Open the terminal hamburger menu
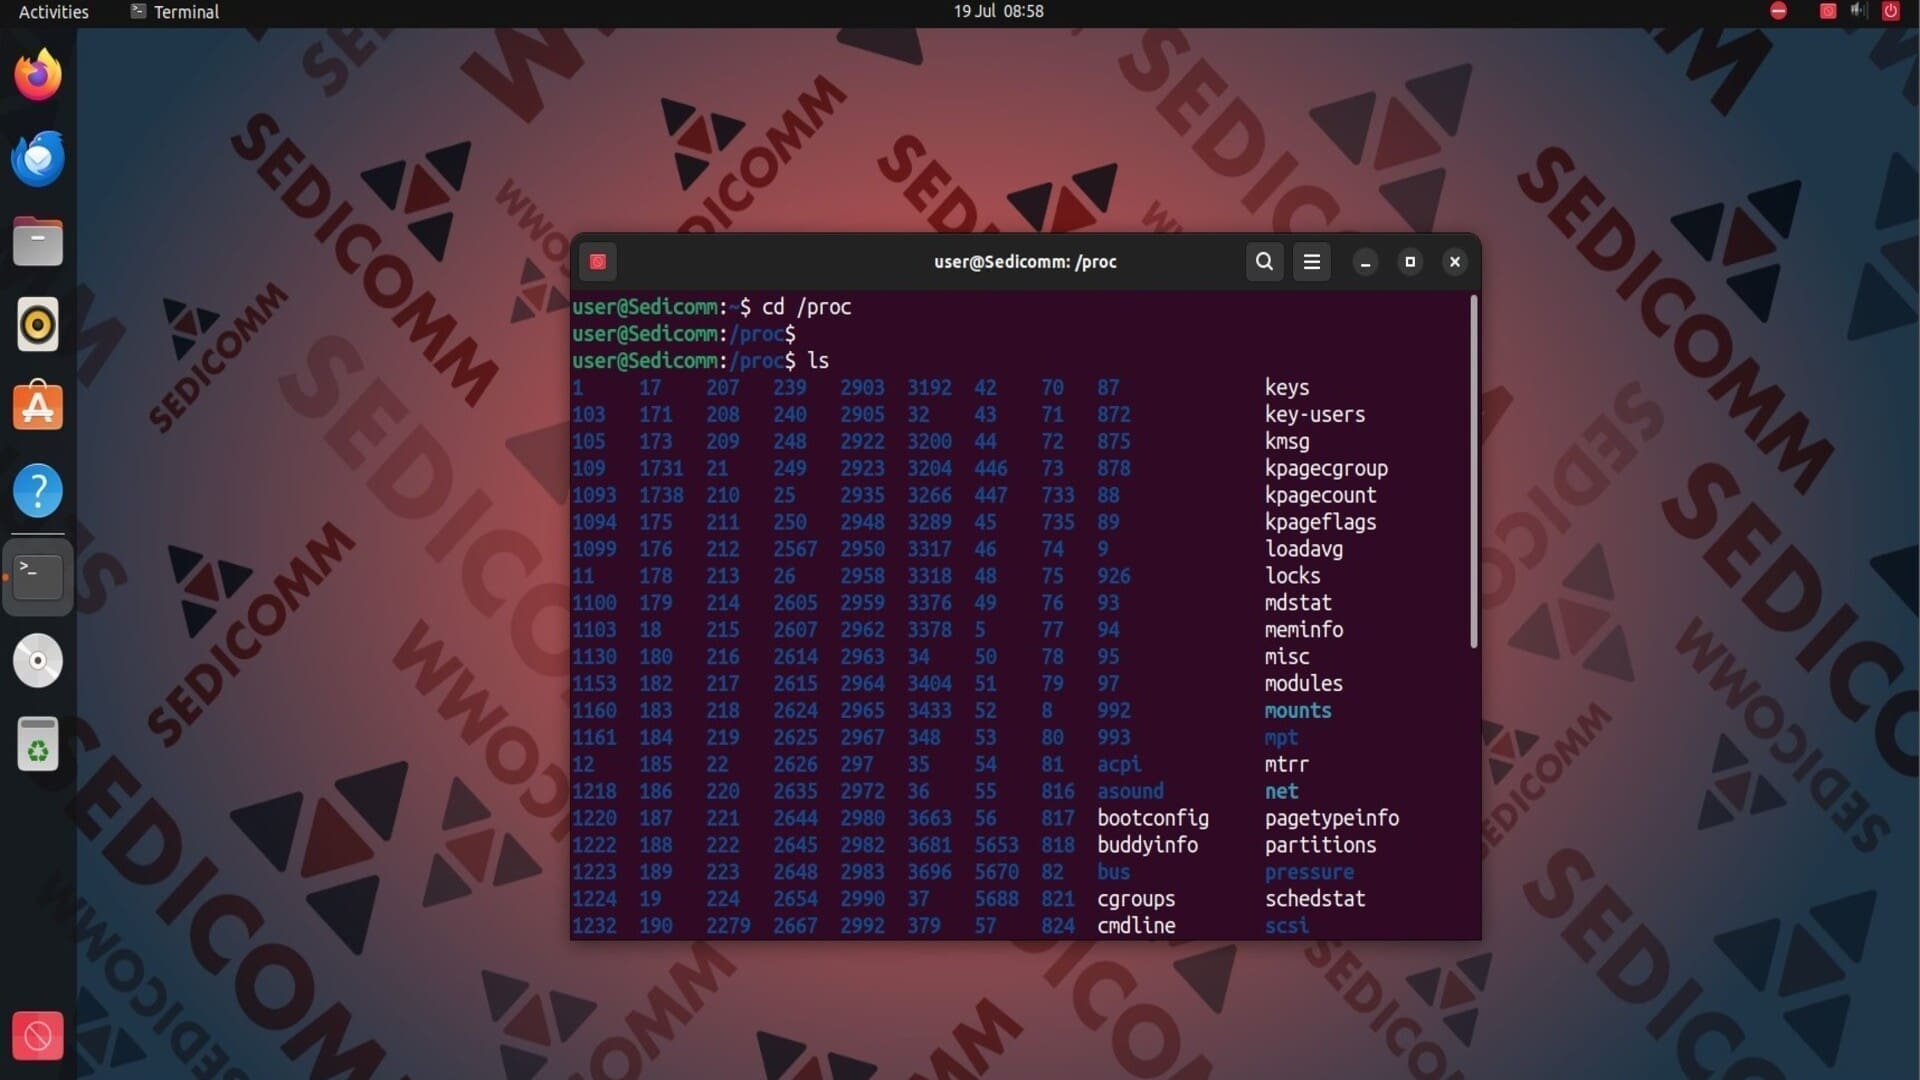 (x=1311, y=261)
